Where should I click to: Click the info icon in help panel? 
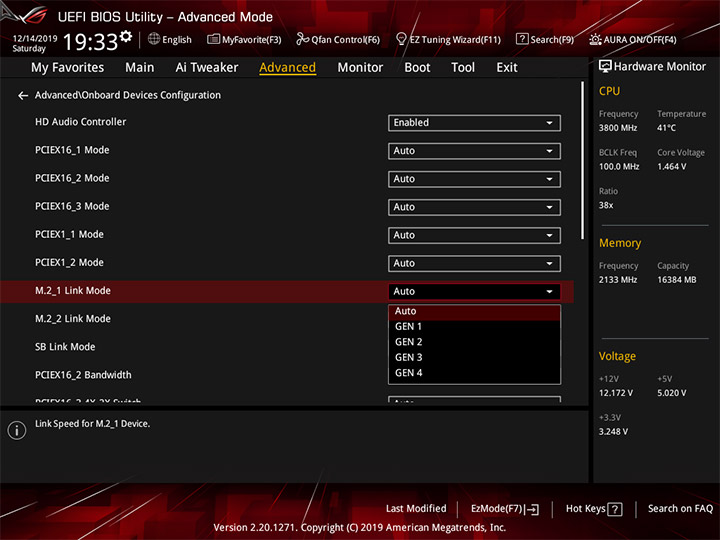click(17, 430)
